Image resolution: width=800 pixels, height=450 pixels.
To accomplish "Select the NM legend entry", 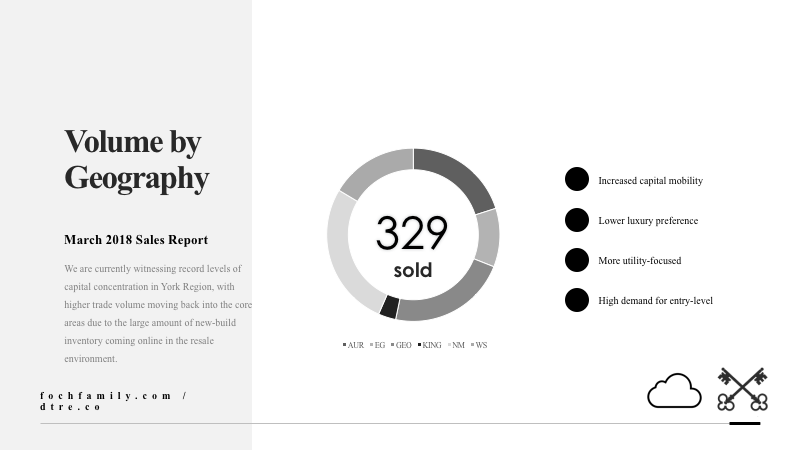I will tap(457, 345).
